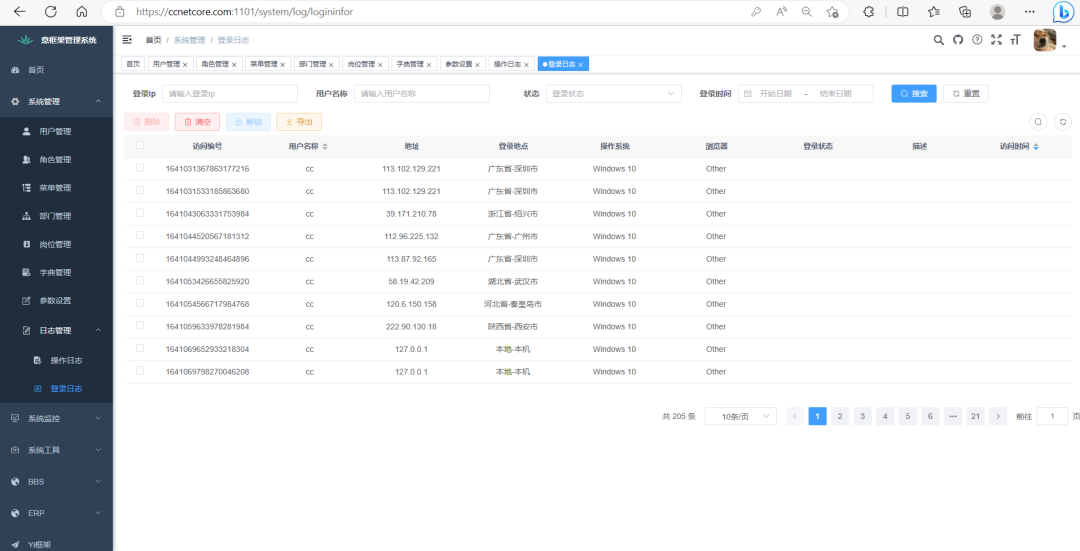This screenshot has width=1080, height=551.
Task: Click the header magnifier search icon
Action: click(938, 40)
